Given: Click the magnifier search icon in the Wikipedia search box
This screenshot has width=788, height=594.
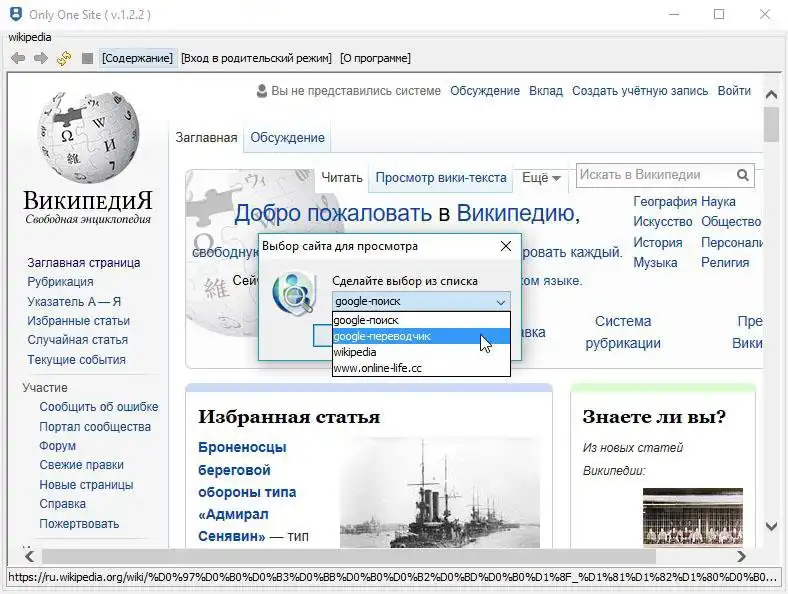Looking at the screenshot, I should 743,175.
